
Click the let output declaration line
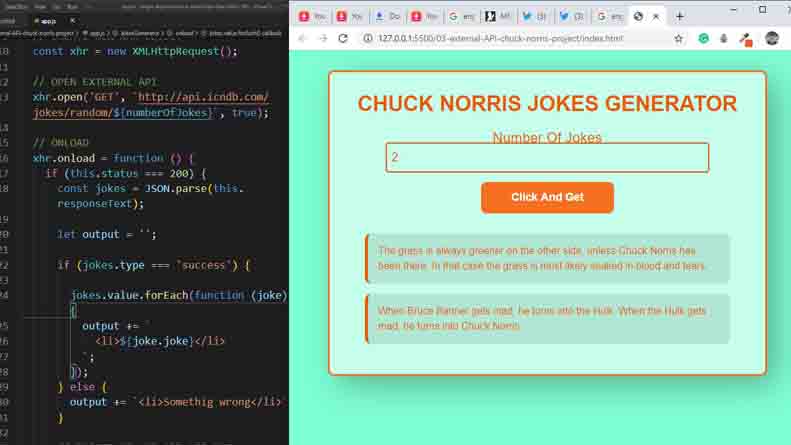point(107,235)
